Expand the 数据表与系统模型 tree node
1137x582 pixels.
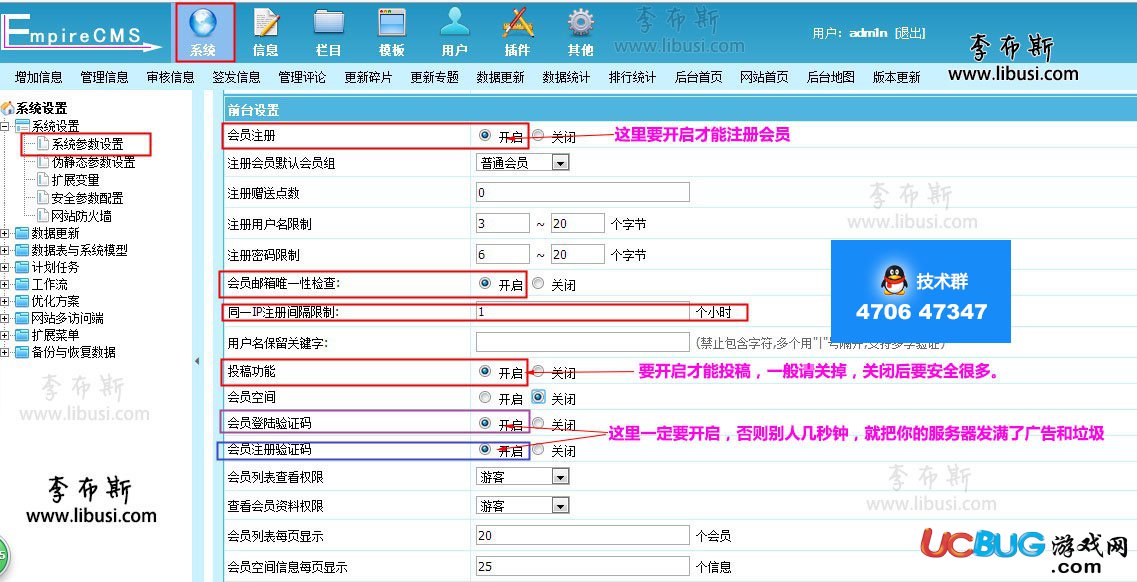(5, 251)
